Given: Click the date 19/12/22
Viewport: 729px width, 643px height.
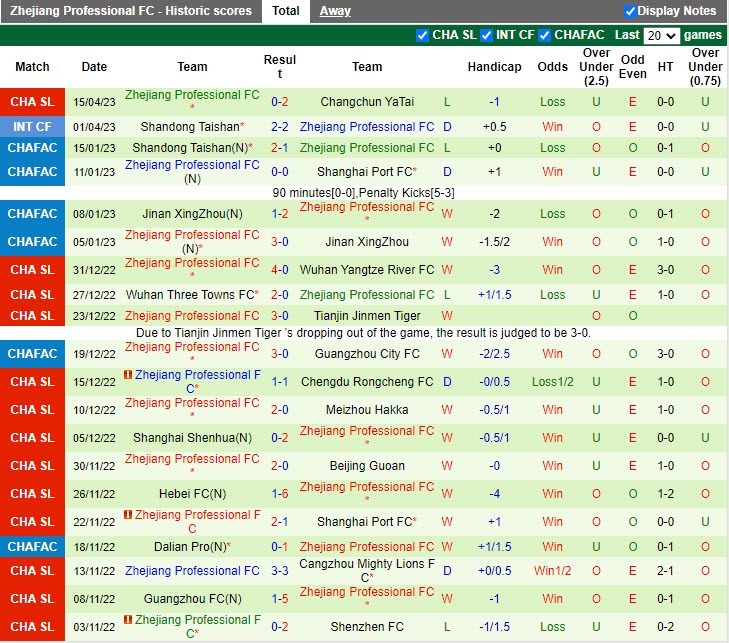Looking at the screenshot, I should (x=94, y=354).
